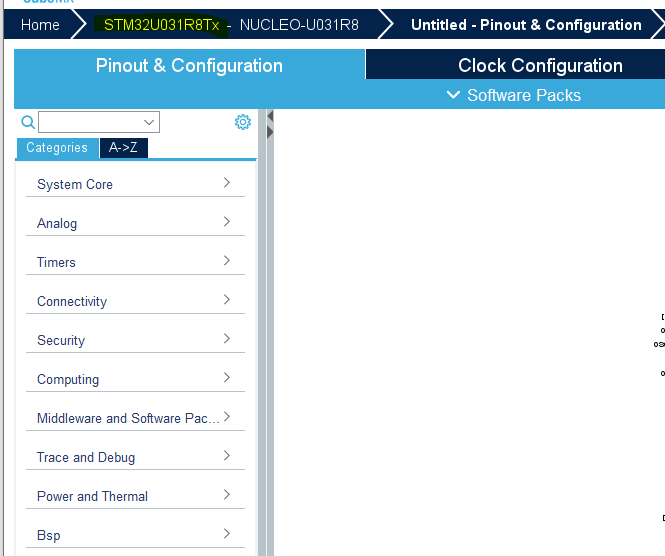The height and width of the screenshot is (556, 665).
Task: Expand the Power and Thermal category
Action: pos(135,497)
